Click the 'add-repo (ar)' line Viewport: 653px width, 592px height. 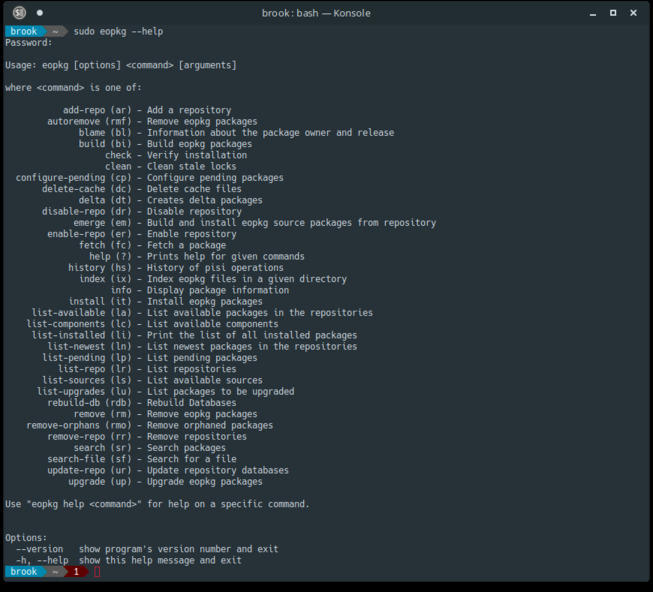pos(147,110)
